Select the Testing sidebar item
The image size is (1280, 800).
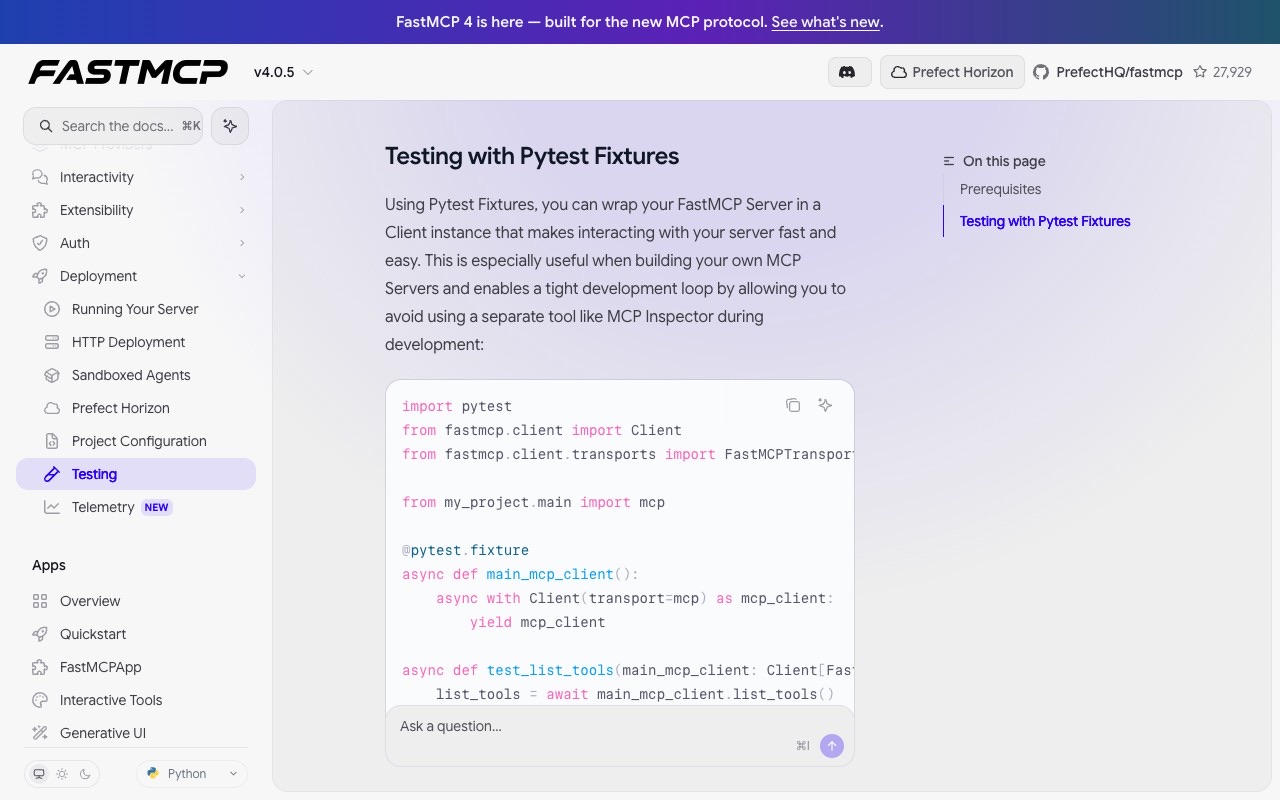pos(136,474)
